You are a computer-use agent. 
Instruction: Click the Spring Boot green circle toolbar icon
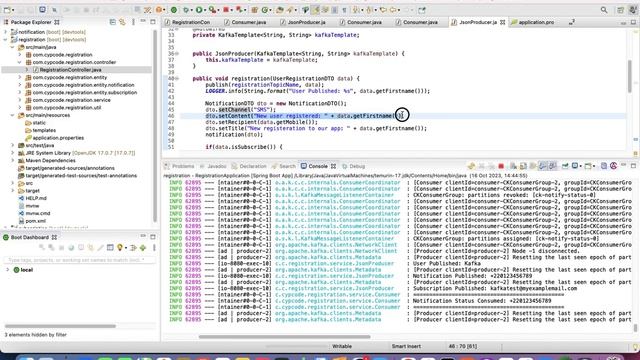[x=174, y=9]
